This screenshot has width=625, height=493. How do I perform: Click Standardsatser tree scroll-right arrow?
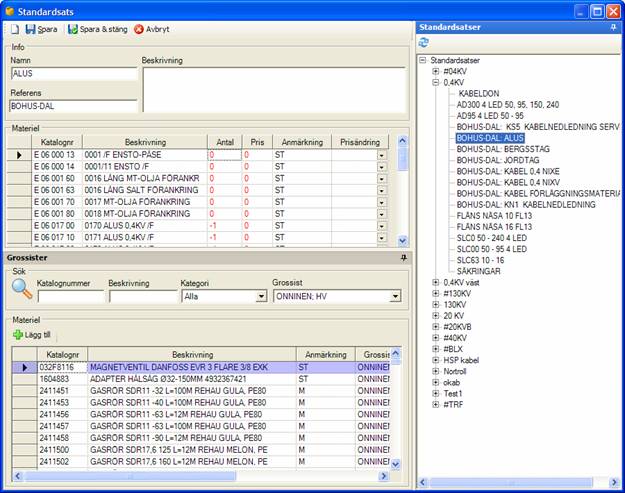click(614, 483)
